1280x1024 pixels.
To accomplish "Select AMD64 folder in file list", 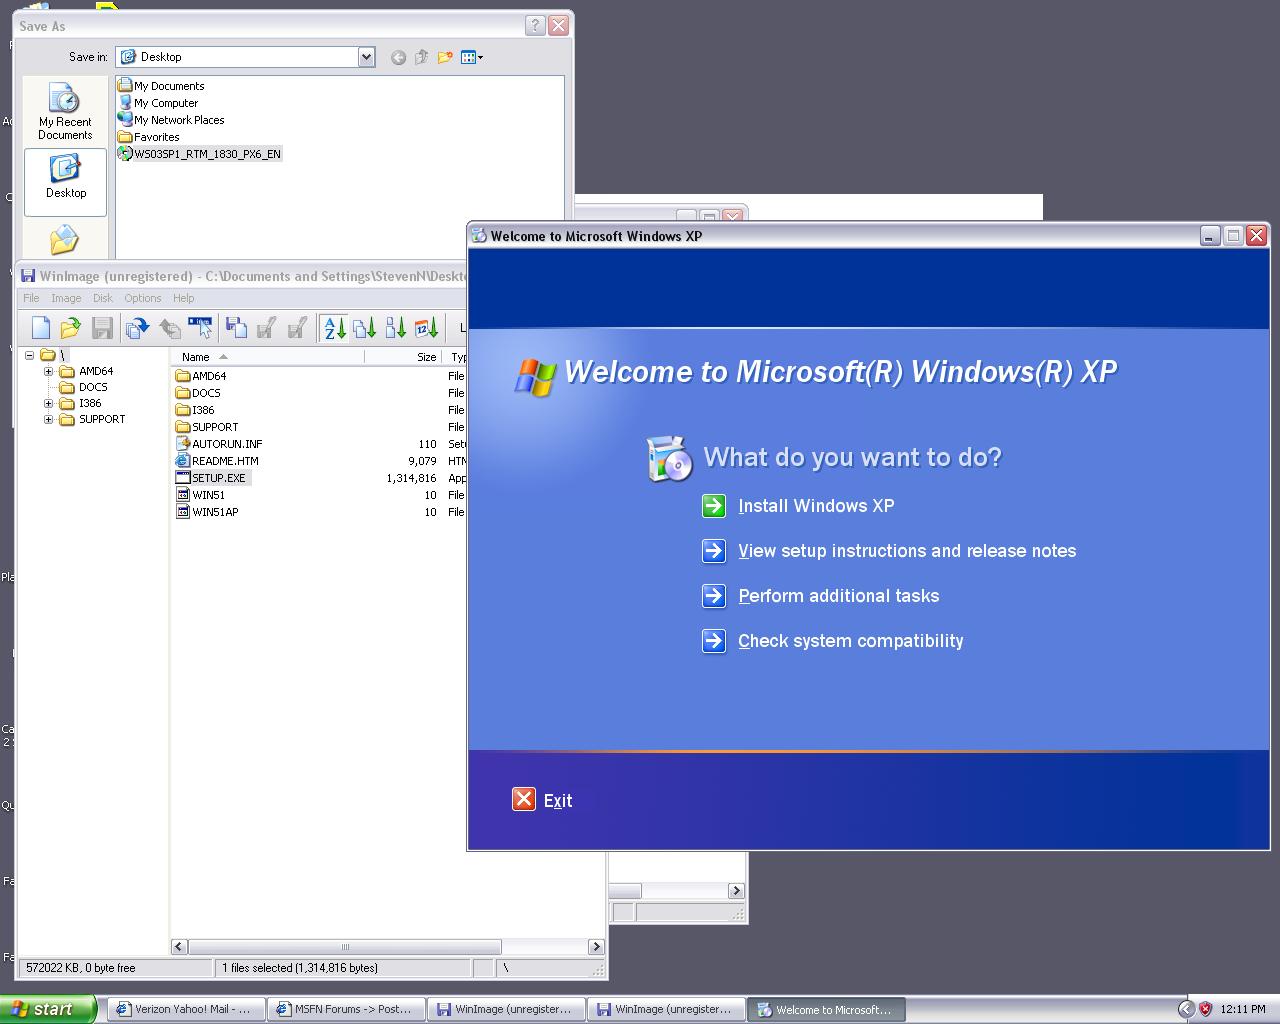I will [209, 376].
